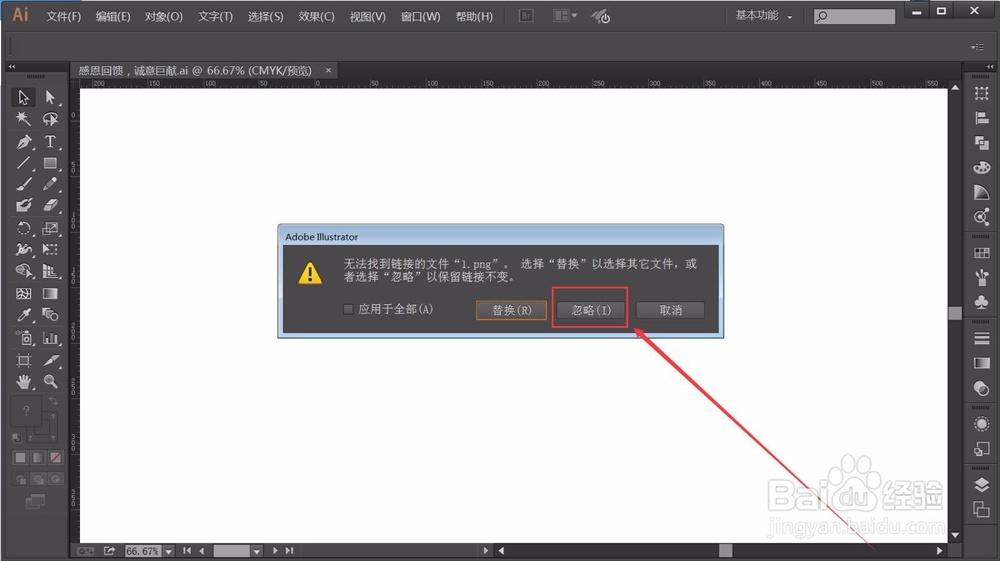Open the Graphic Styles panel icon
The image size is (1000, 561).
click(x=982, y=449)
